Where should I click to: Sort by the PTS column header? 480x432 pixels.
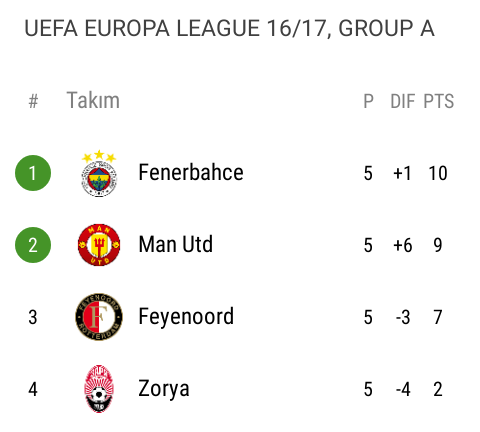pos(438,101)
